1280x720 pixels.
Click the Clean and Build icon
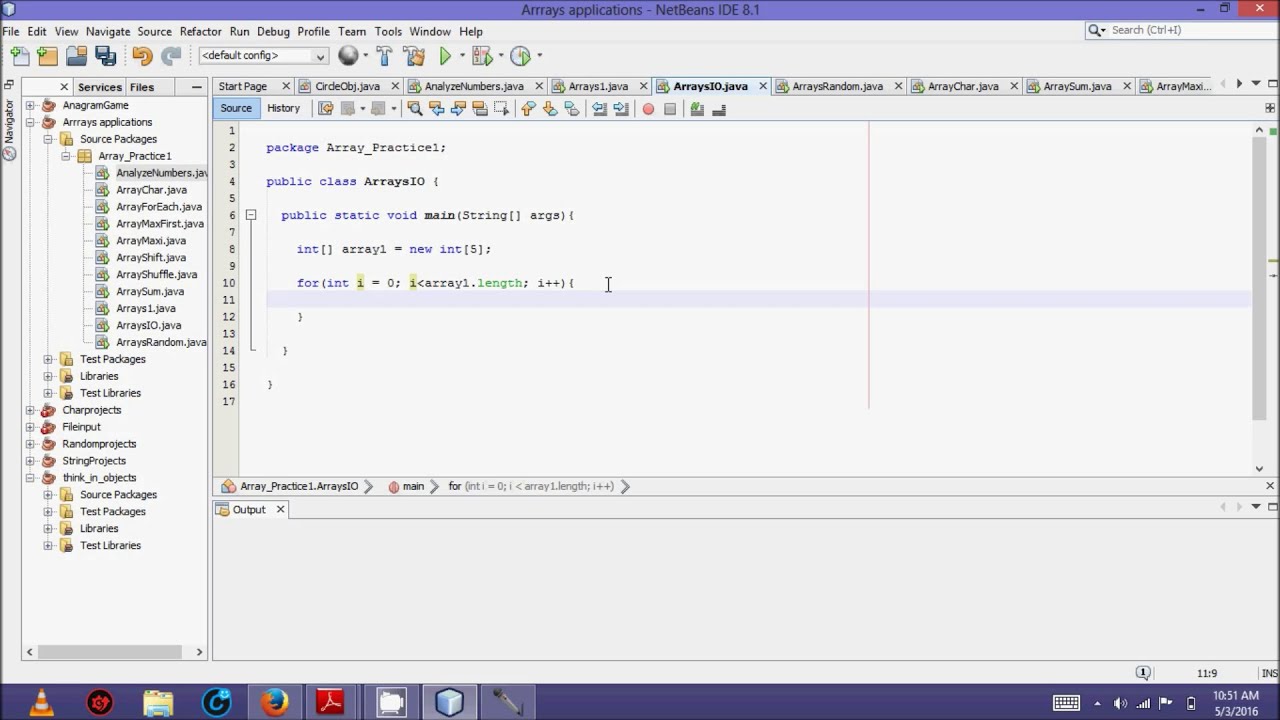tap(414, 56)
